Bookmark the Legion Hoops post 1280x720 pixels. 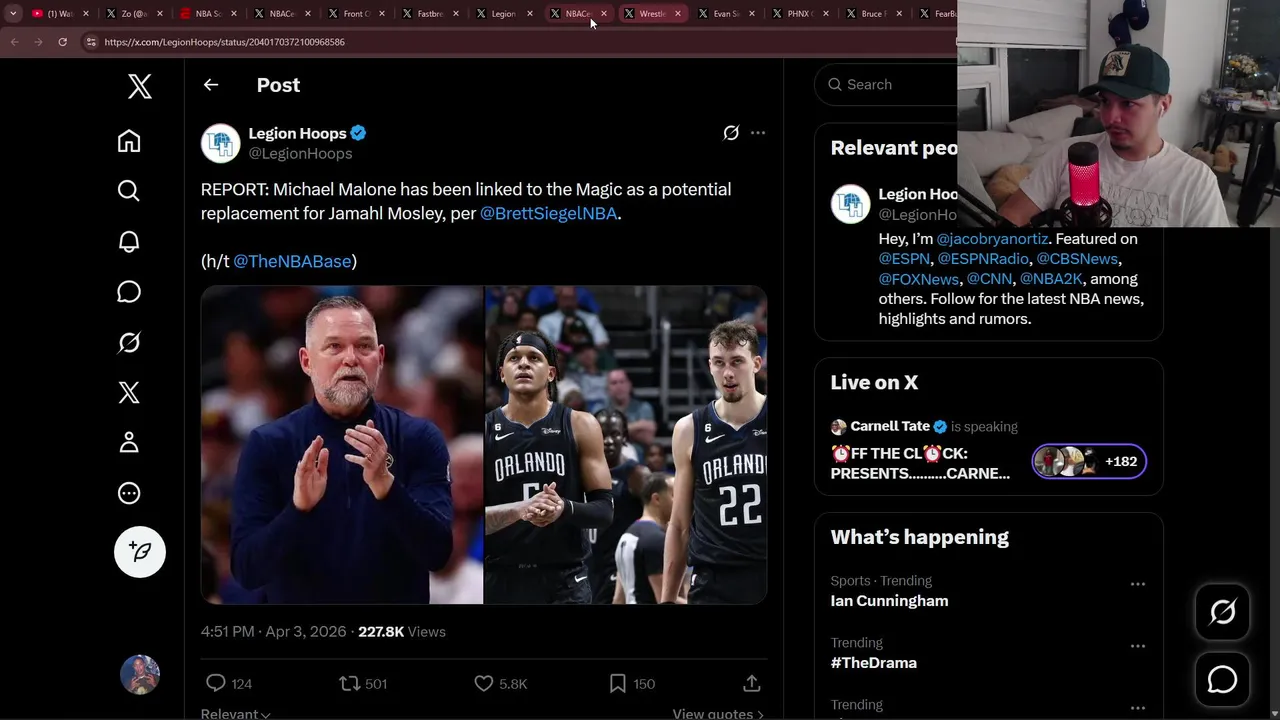(618, 684)
